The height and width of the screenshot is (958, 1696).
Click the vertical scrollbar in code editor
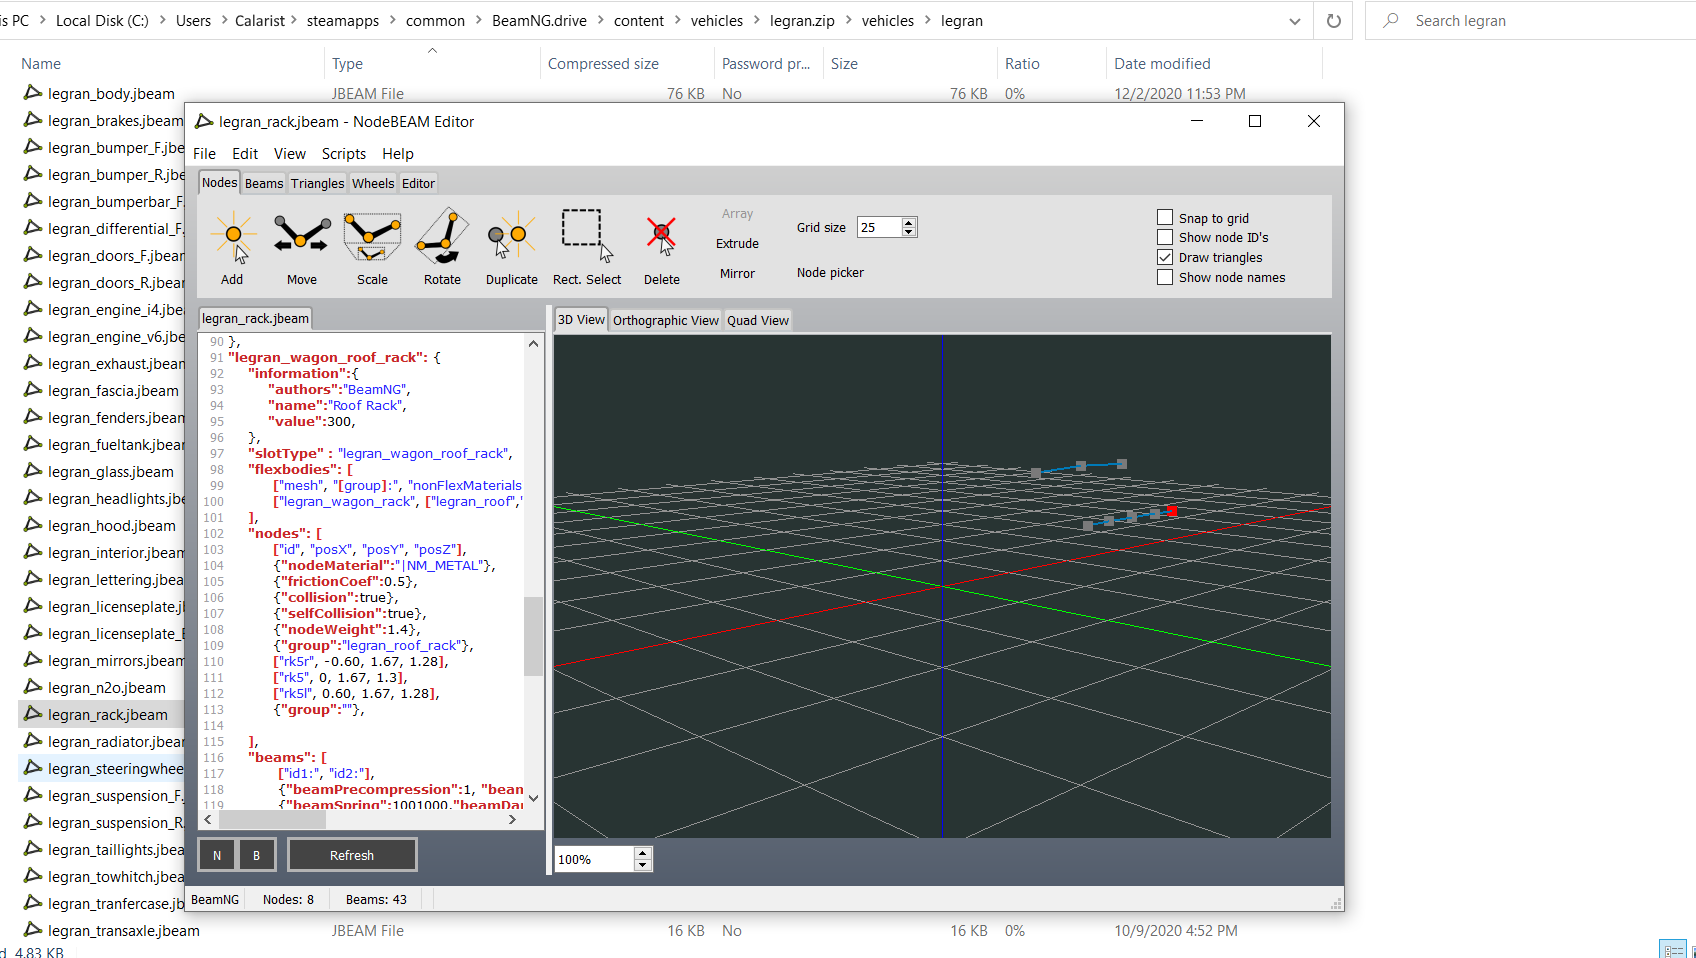tap(533, 636)
